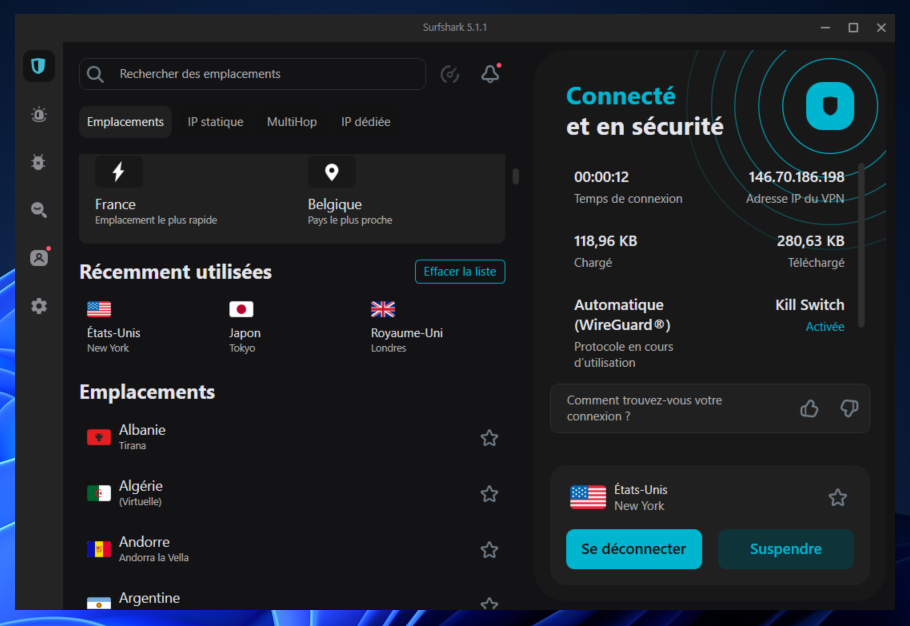The width and height of the screenshot is (910, 626).
Task: Open notifications bell icon
Action: [x=490, y=74]
